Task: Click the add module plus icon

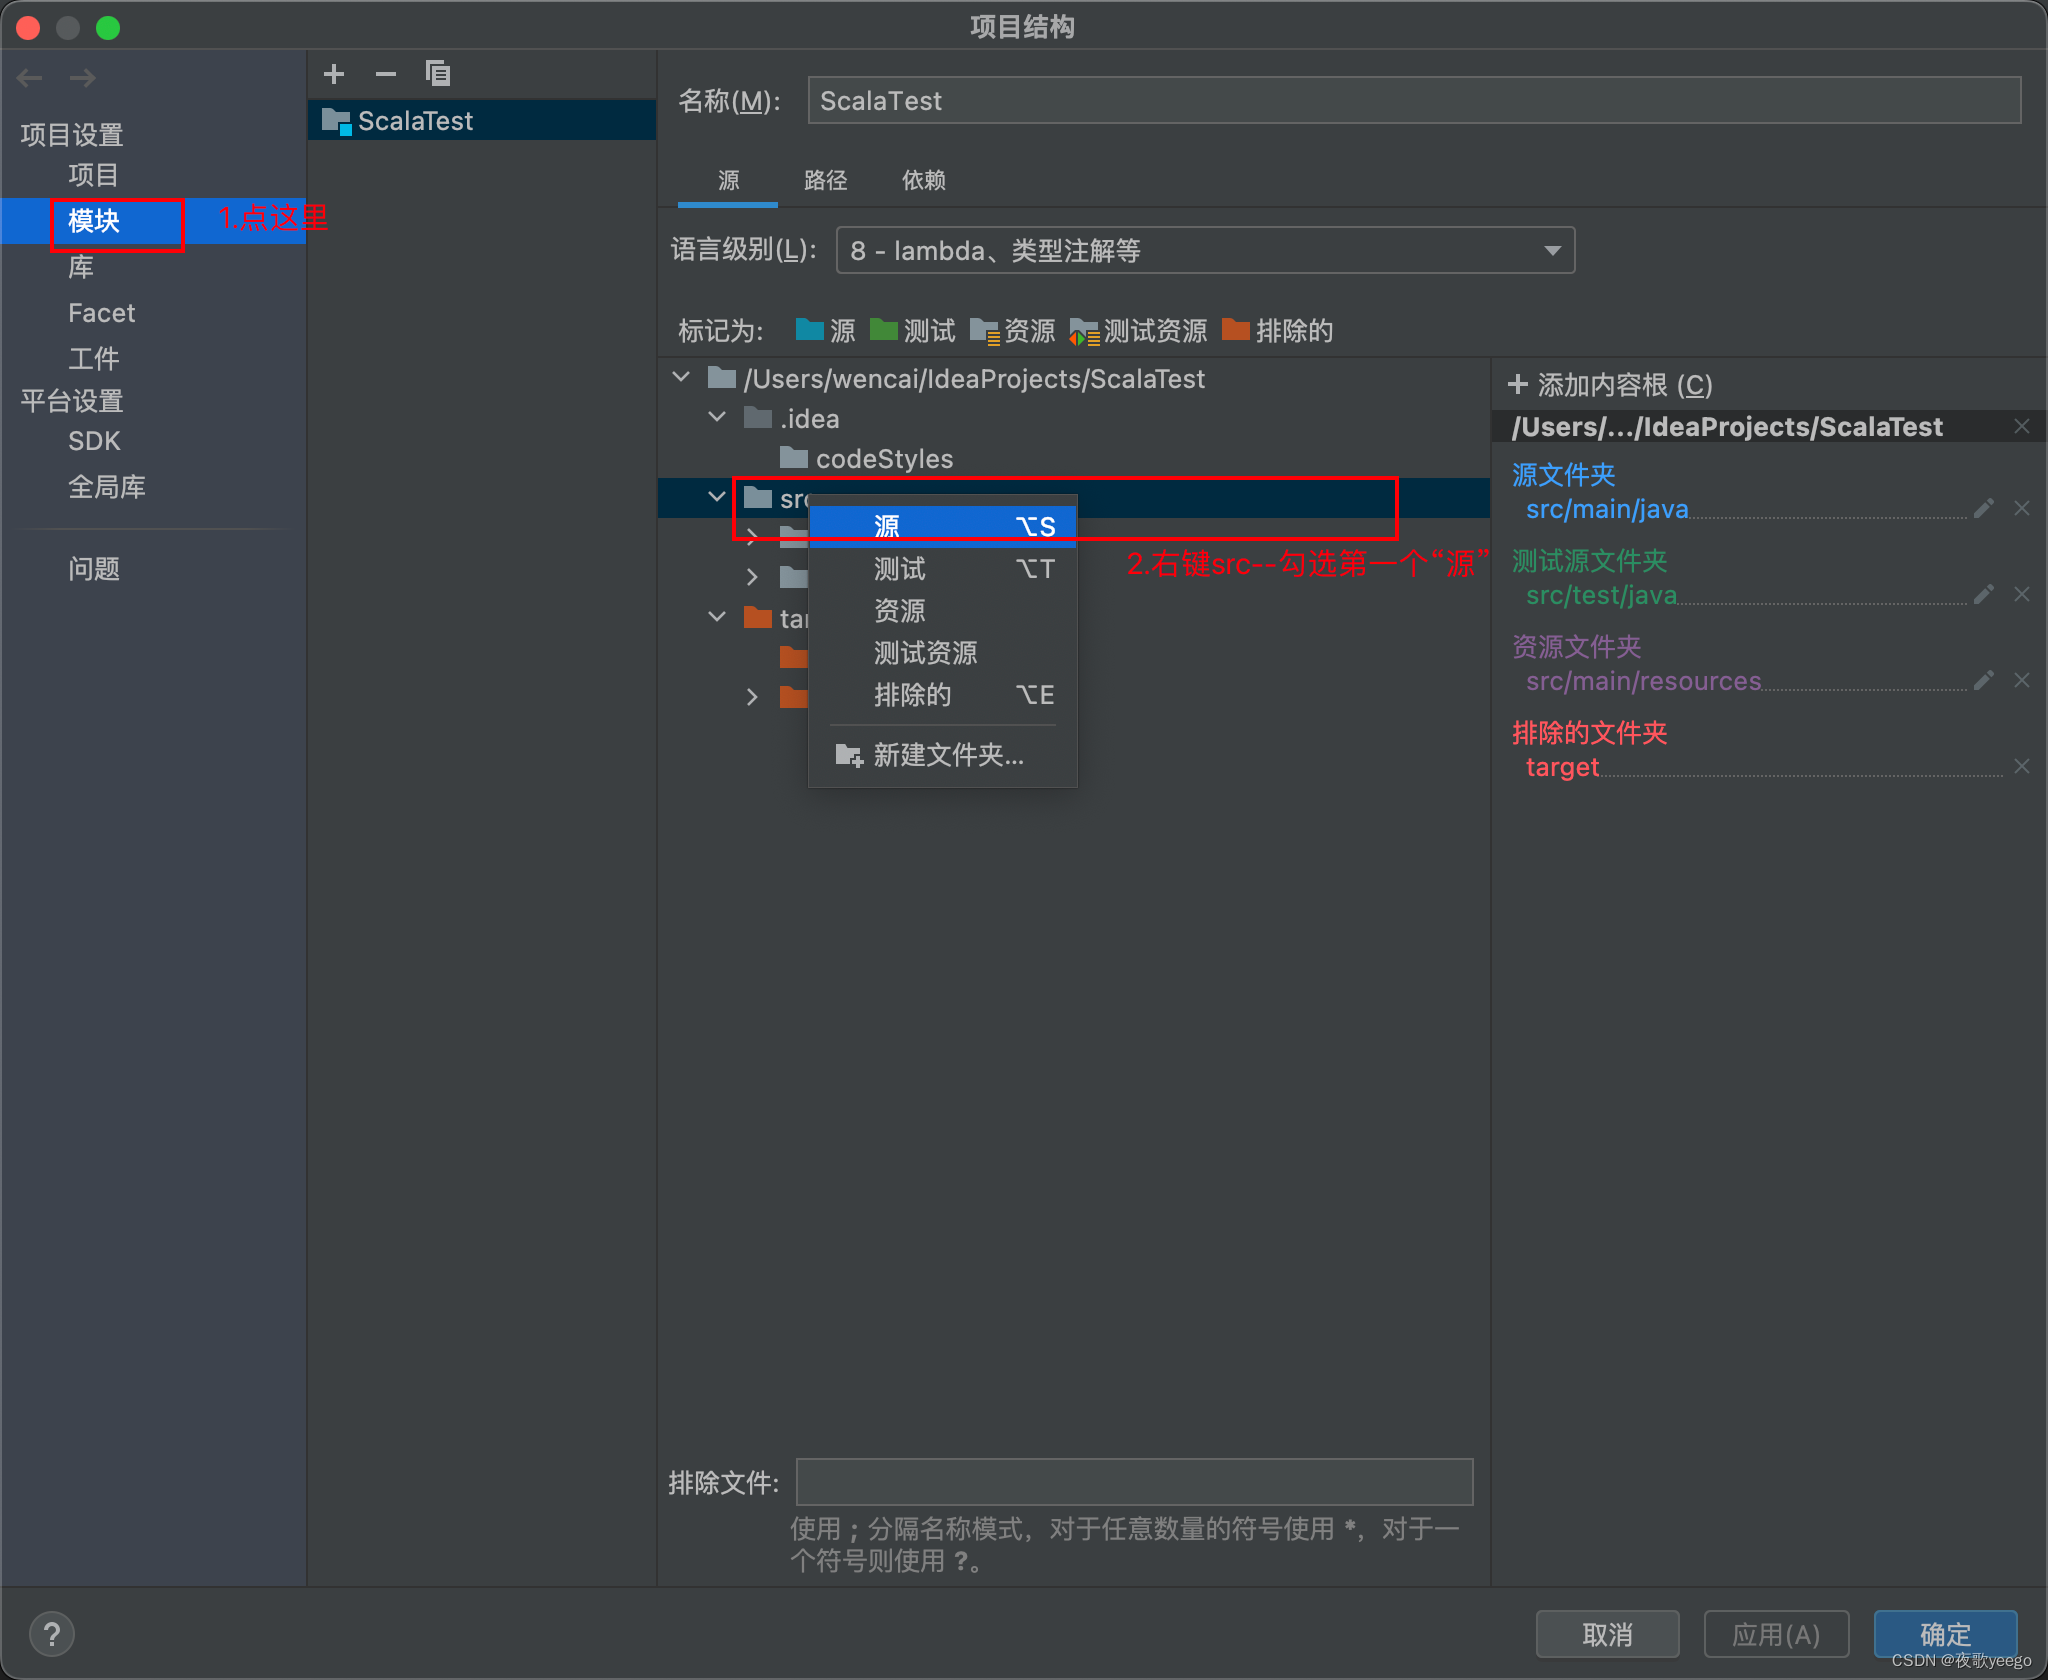Action: [334, 74]
